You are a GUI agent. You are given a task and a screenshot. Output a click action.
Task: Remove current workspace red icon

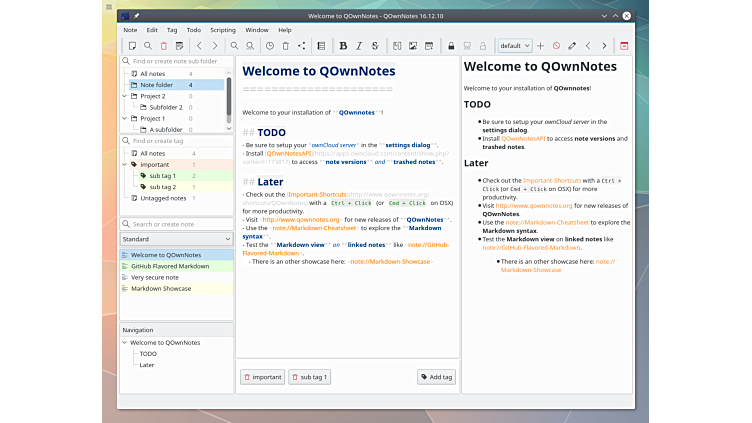click(x=556, y=46)
